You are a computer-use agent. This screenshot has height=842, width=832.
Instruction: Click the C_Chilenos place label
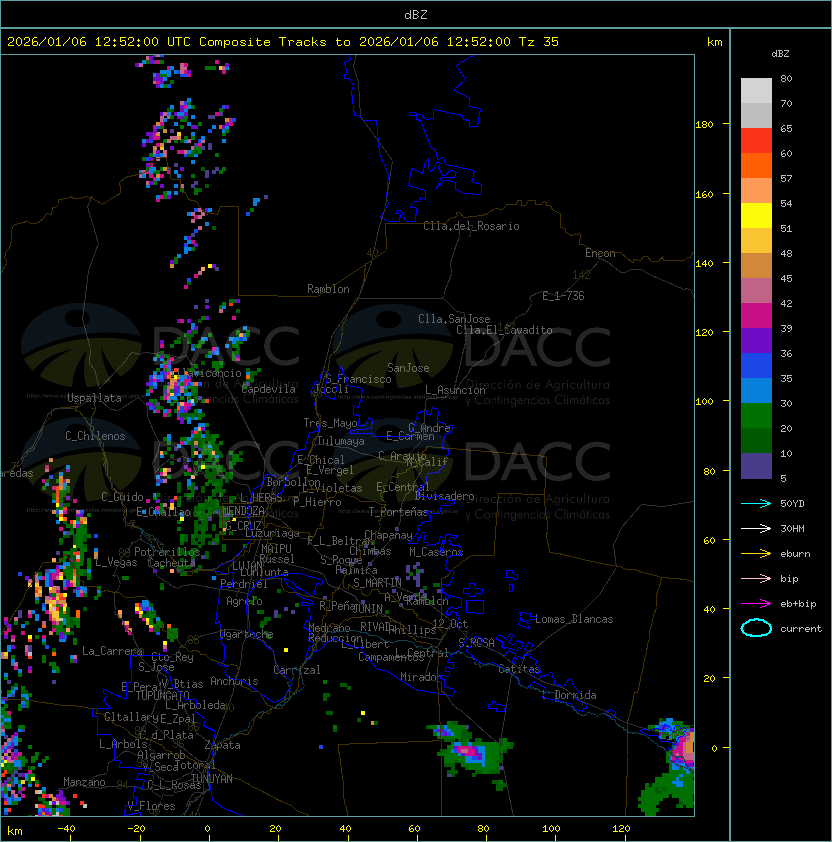pyautogui.click(x=95, y=436)
